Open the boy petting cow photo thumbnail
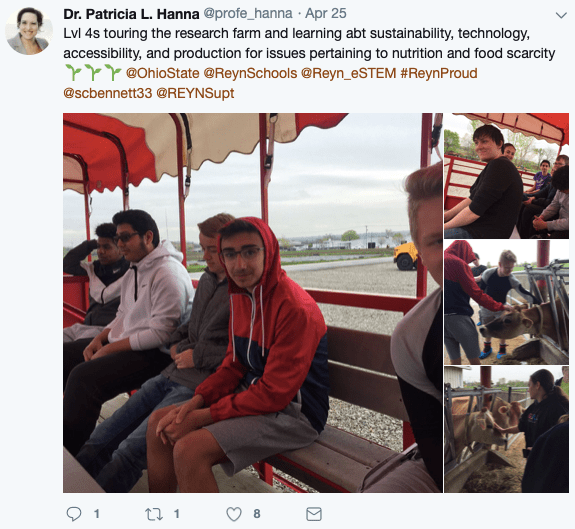The image size is (575, 529). [506, 302]
